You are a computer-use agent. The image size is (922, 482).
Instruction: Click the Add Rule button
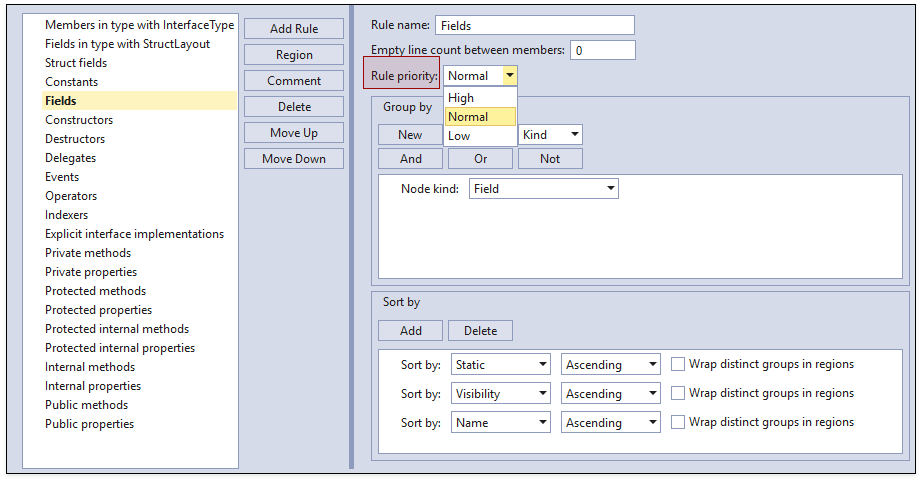[x=294, y=29]
